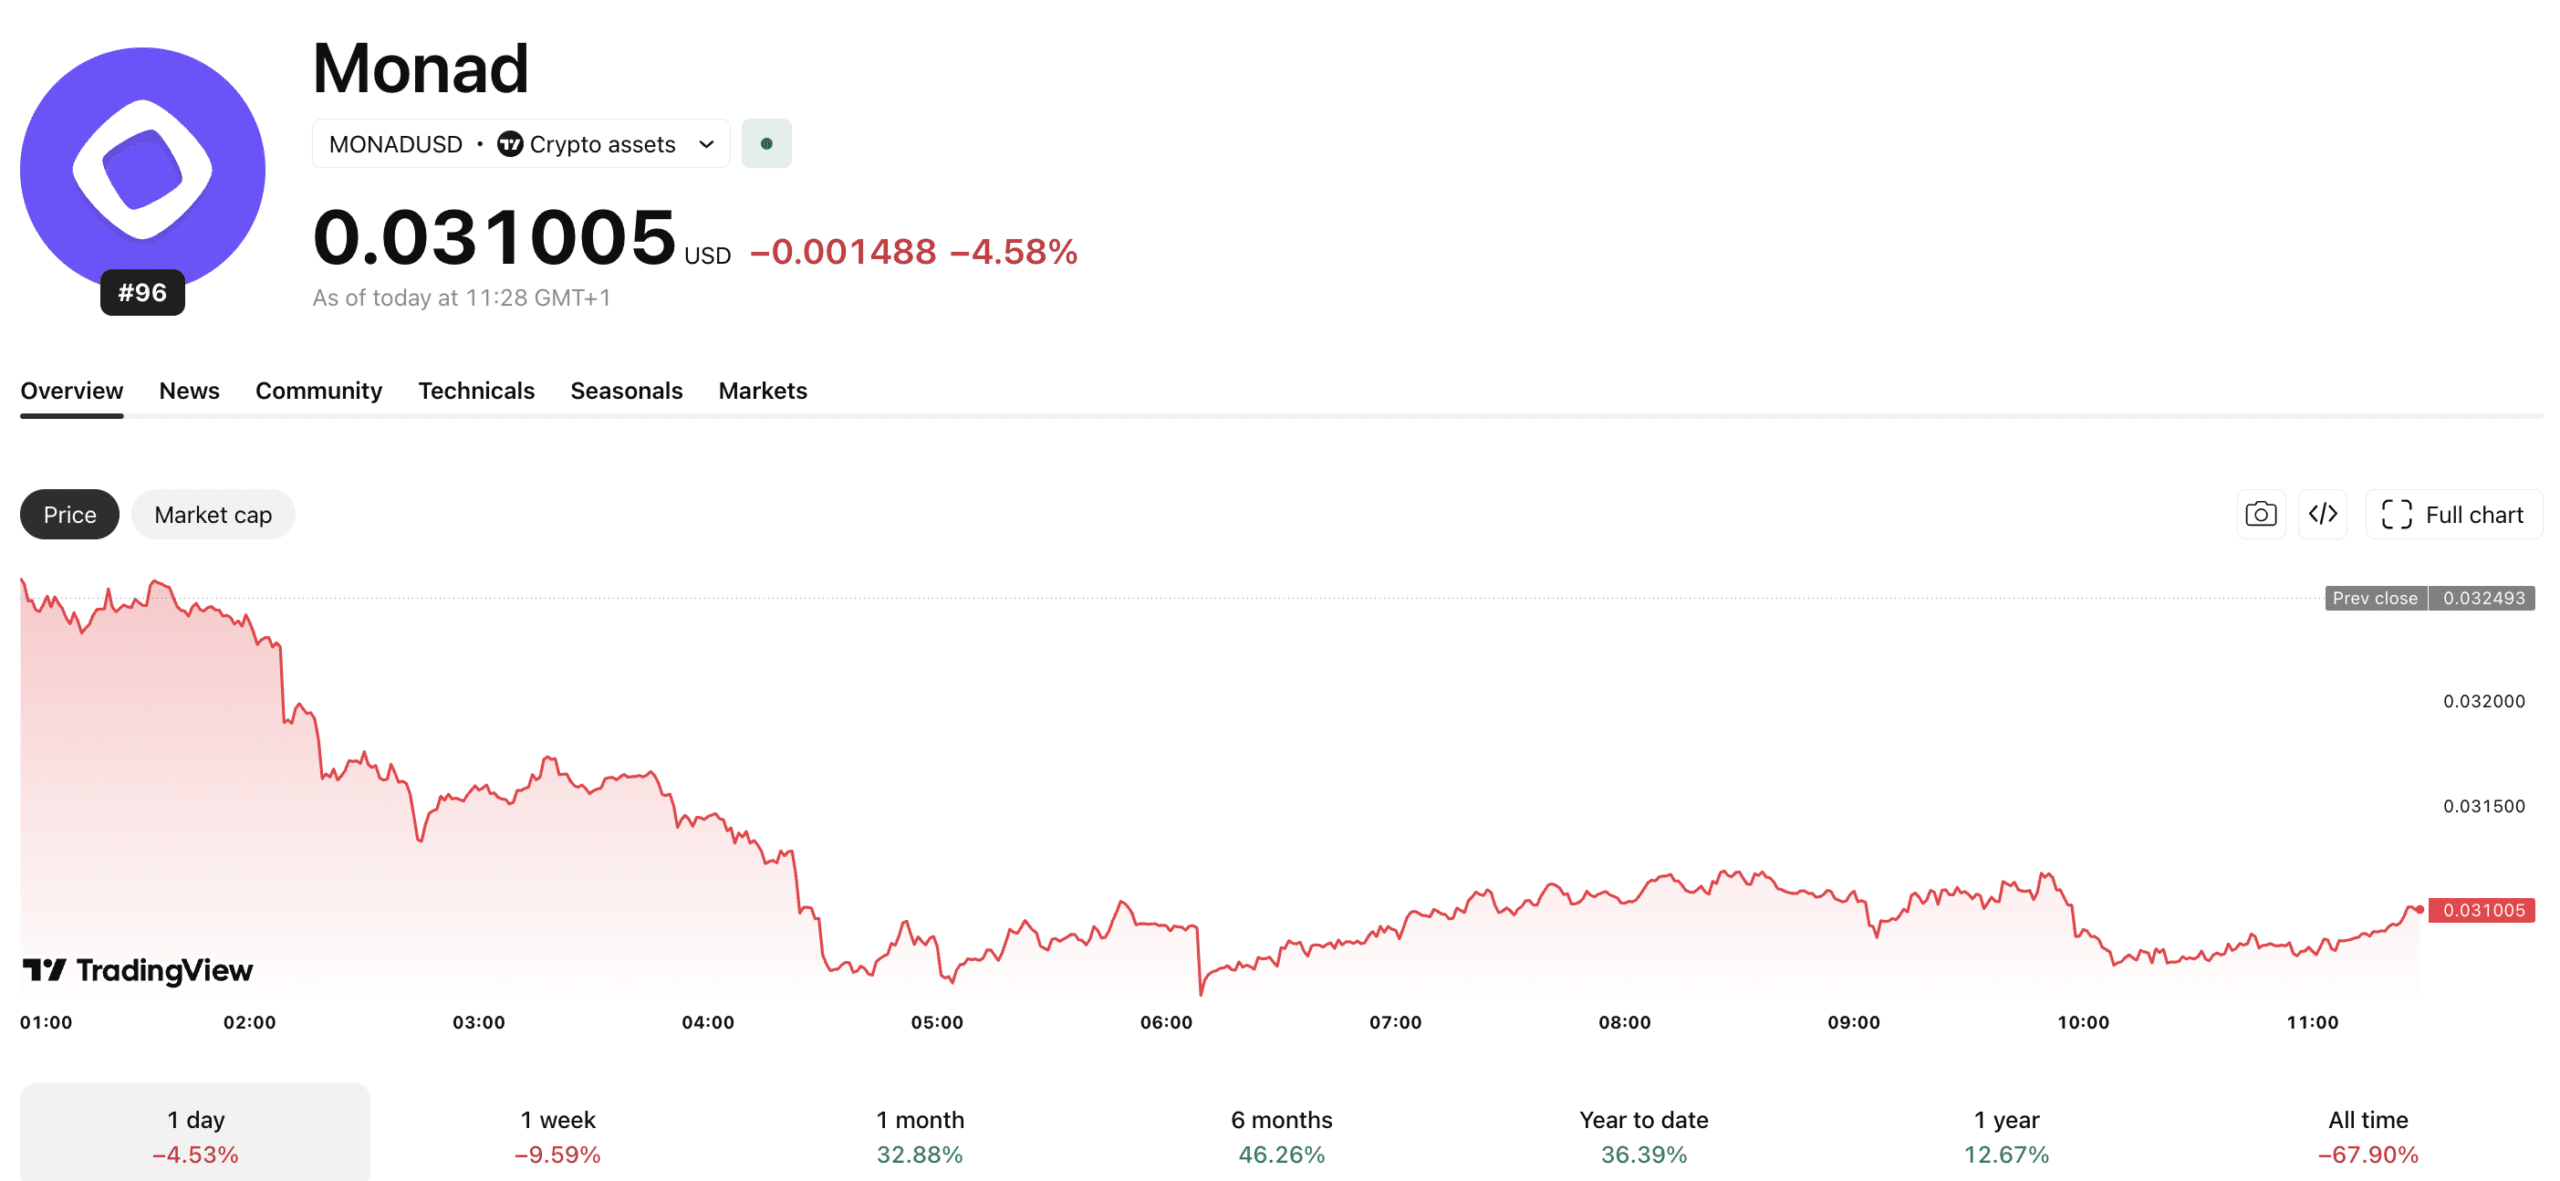
Task: Select the All time range
Action: [x=2368, y=1136]
